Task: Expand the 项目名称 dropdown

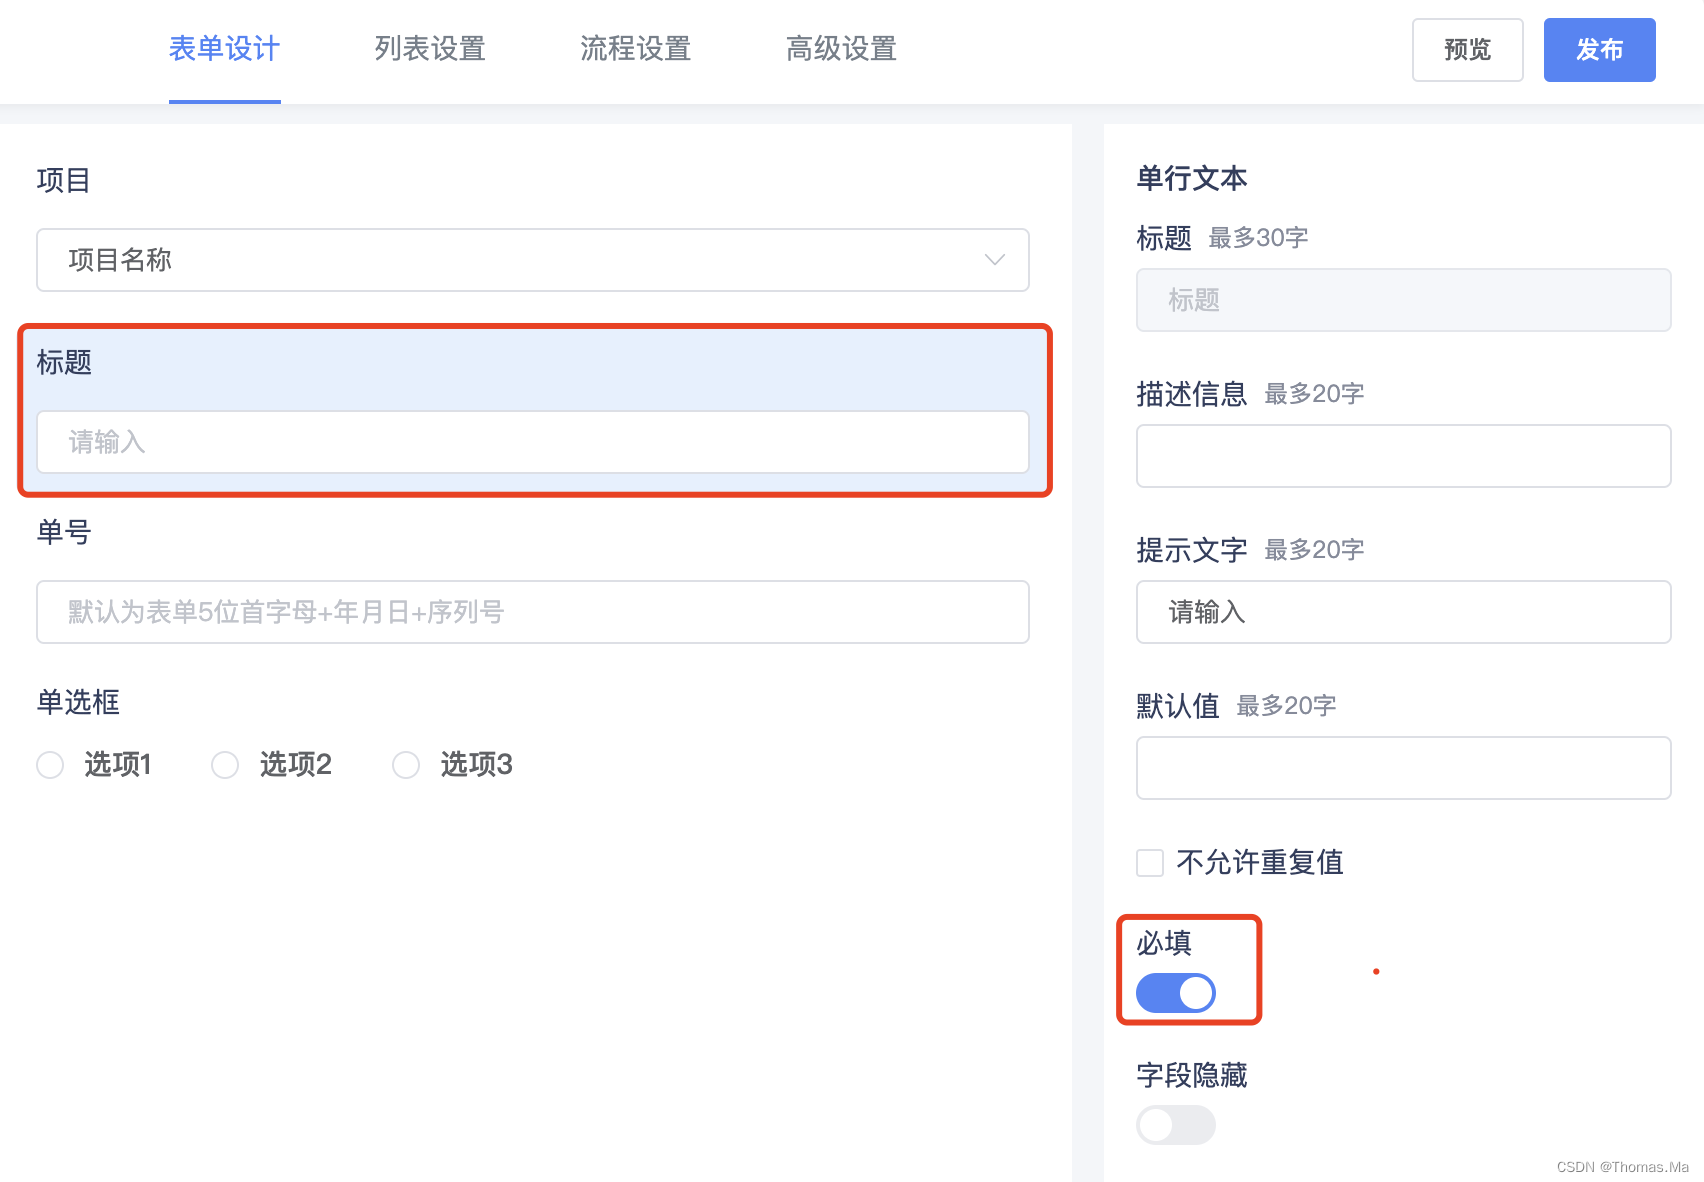Action: pos(533,260)
